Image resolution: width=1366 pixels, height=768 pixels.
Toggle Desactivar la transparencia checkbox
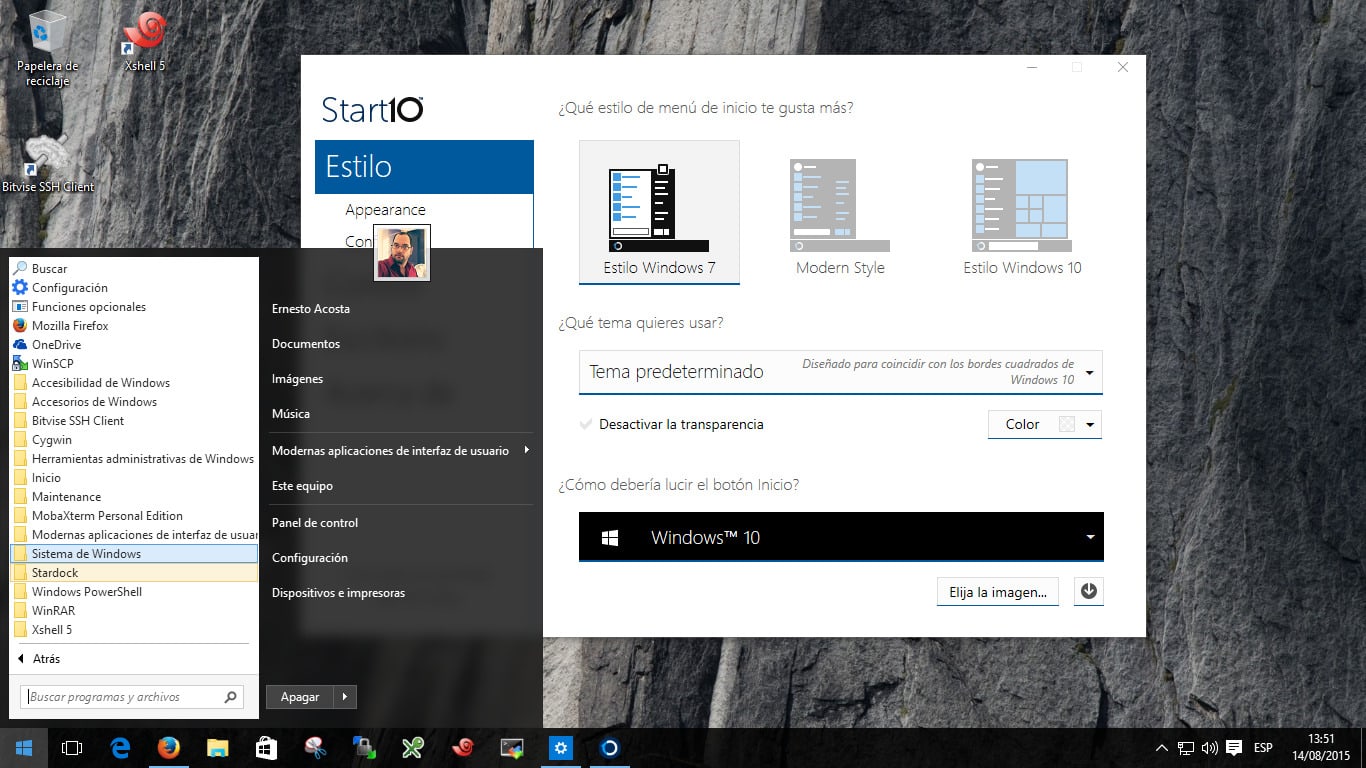point(586,424)
